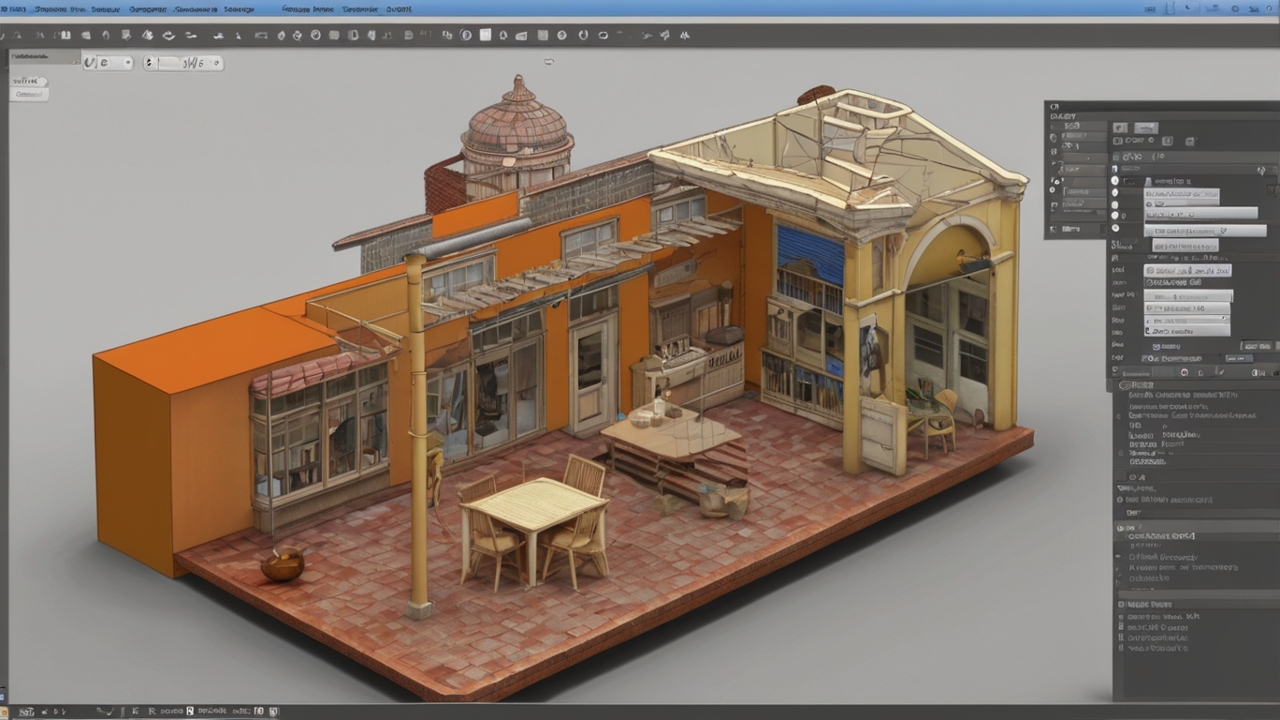Toggle the first visibility dot in the right panel
The image size is (1280, 720).
click(x=1116, y=180)
